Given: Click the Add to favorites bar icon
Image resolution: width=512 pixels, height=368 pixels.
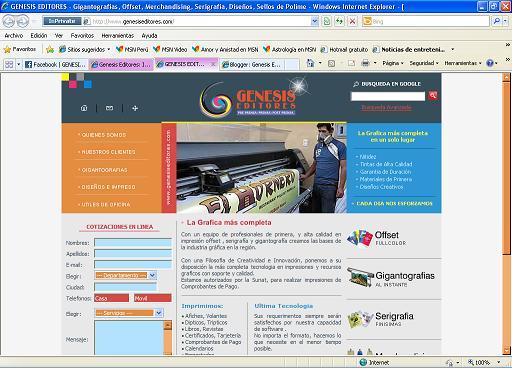Looking at the screenshot, I should tap(50, 50).
